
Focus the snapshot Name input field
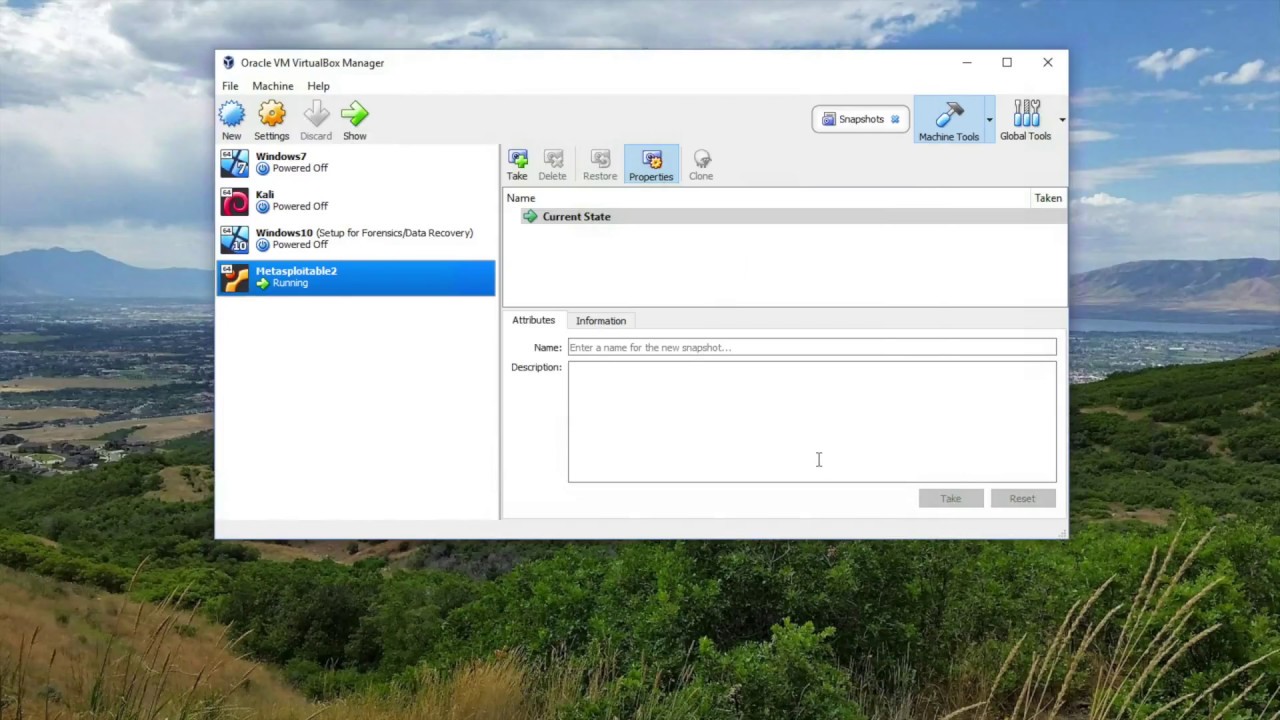point(812,347)
